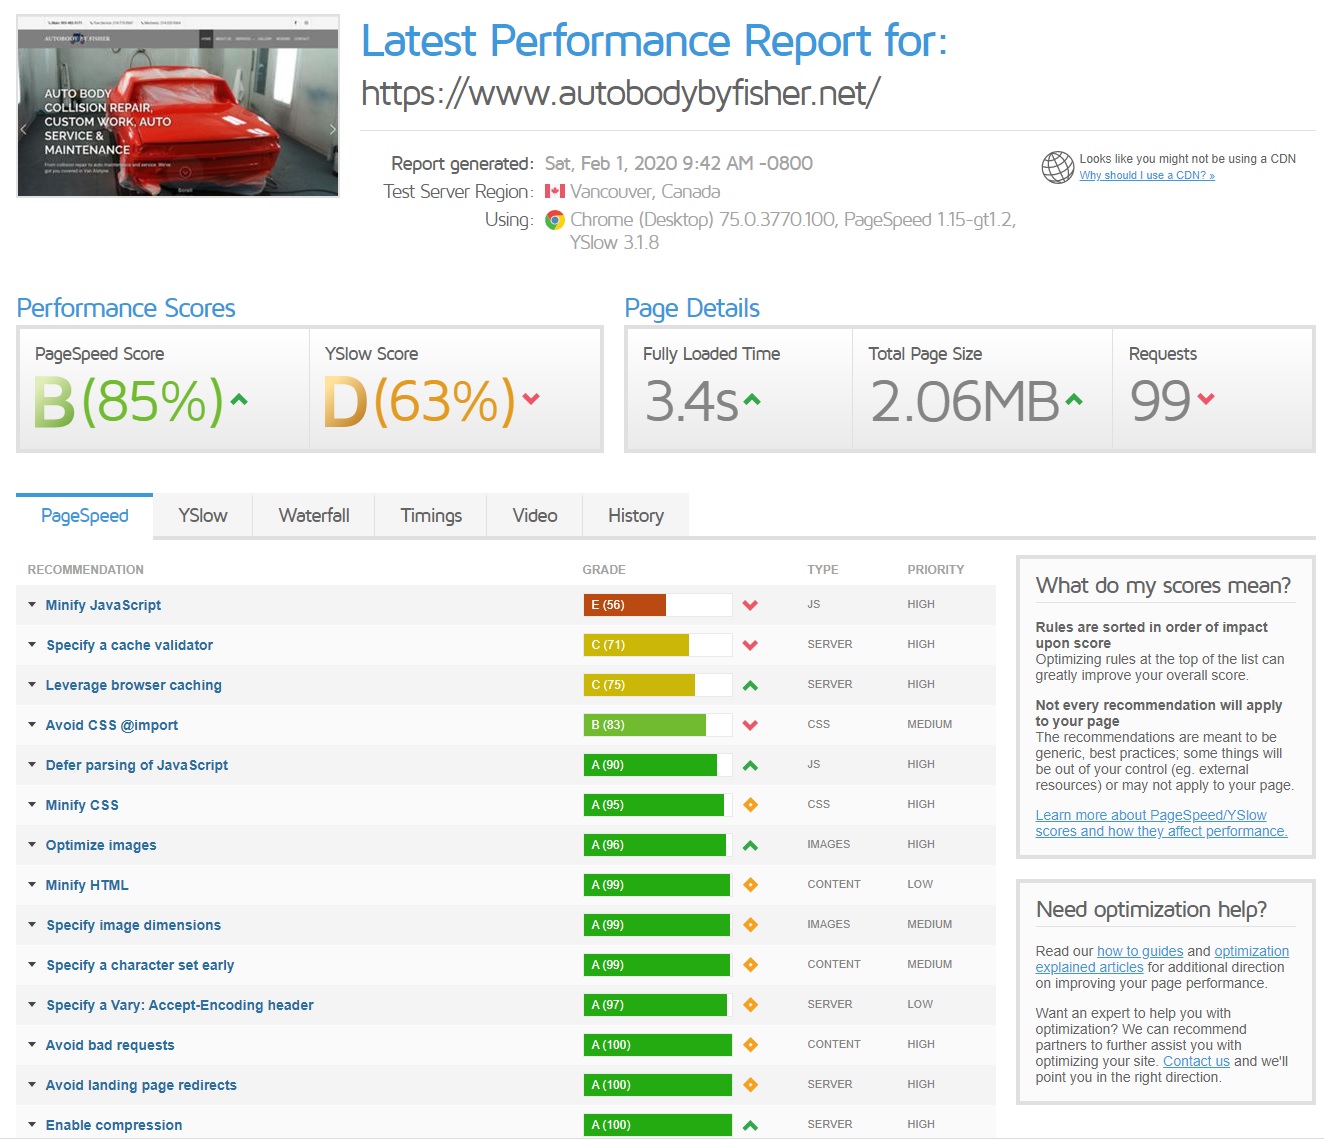Click Requests red down arrow indicator

tap(1206, 399)
